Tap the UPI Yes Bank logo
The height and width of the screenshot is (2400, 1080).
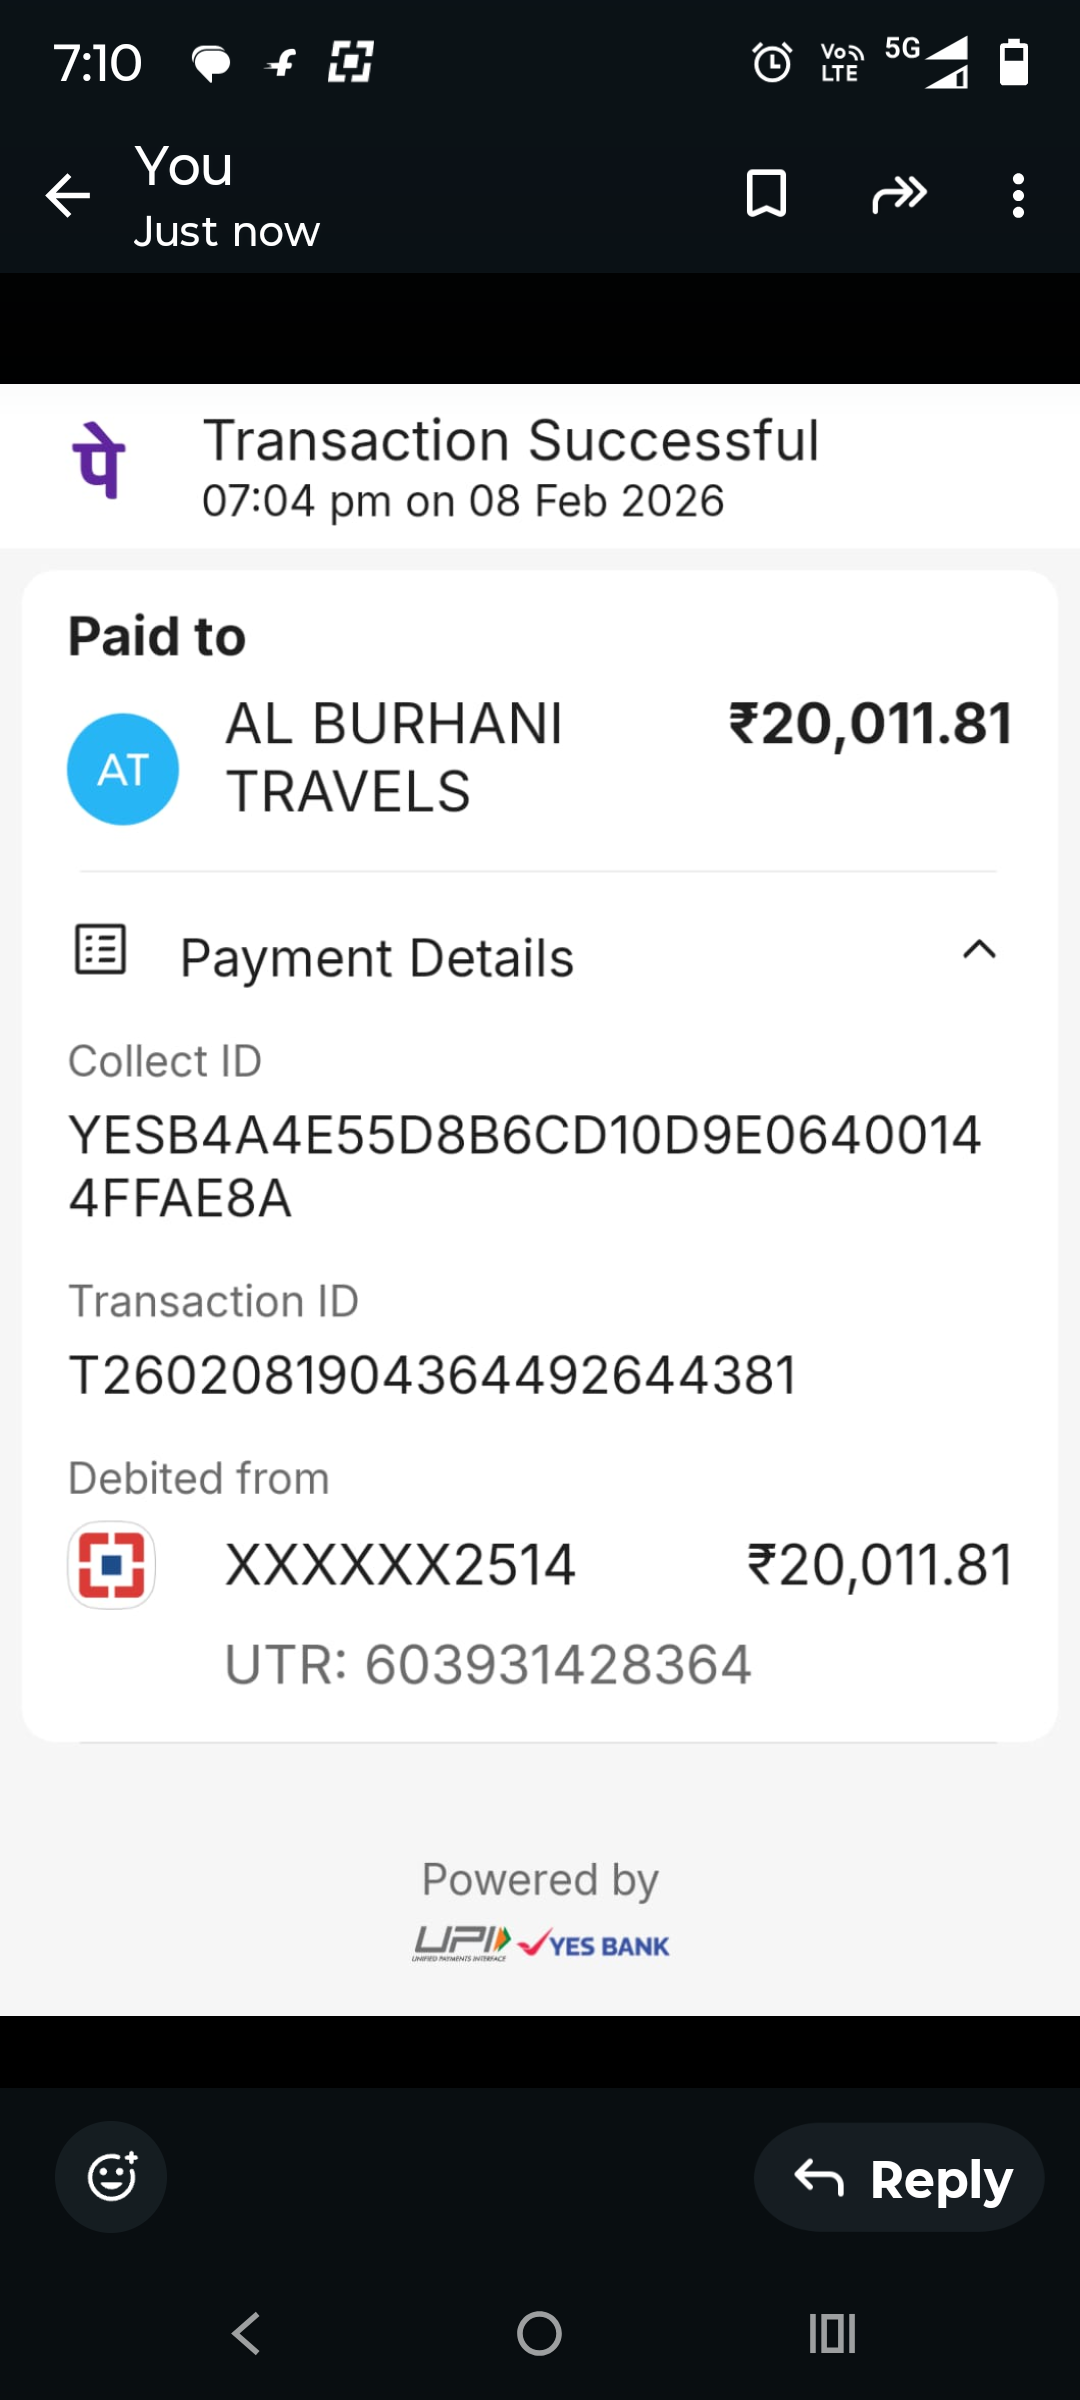pos(541,1944)
